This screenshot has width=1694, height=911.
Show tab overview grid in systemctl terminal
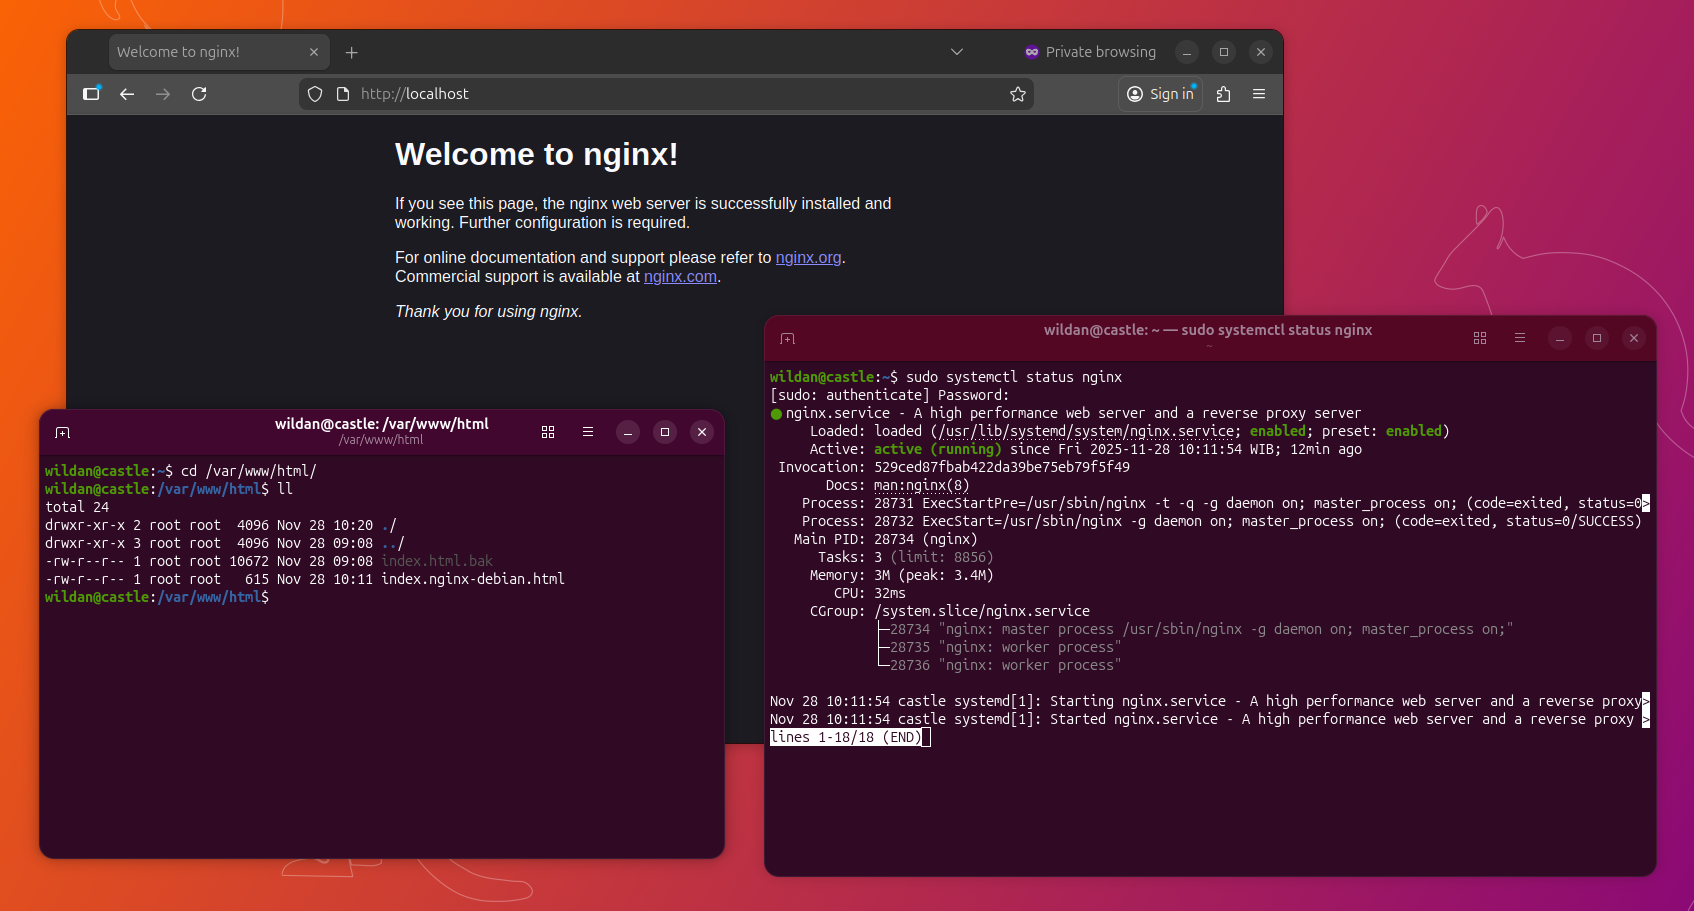coord(1480,338)
